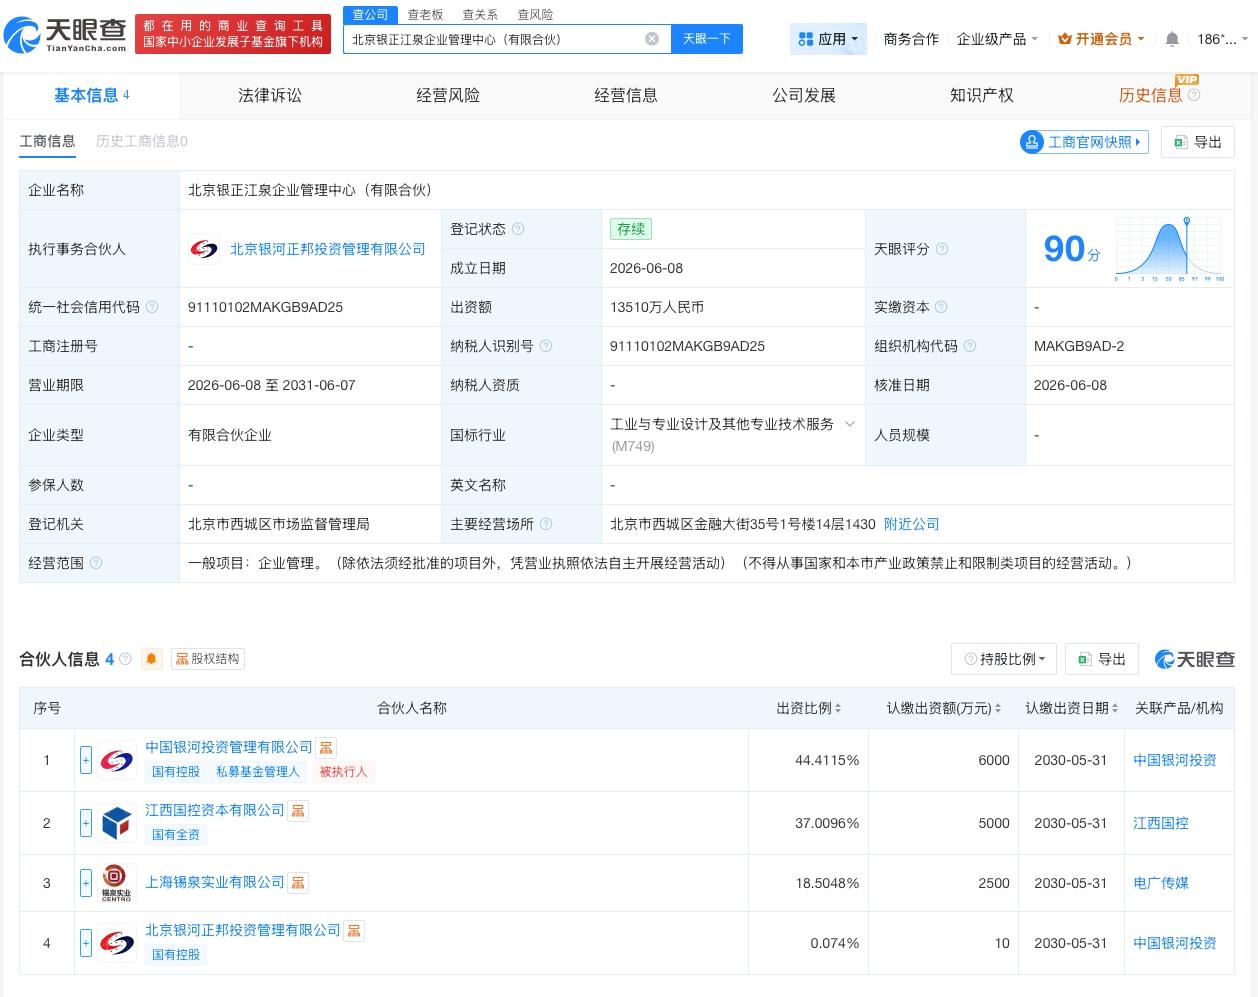Click the help icon next to 纳税人识别号

coord(546,346)
